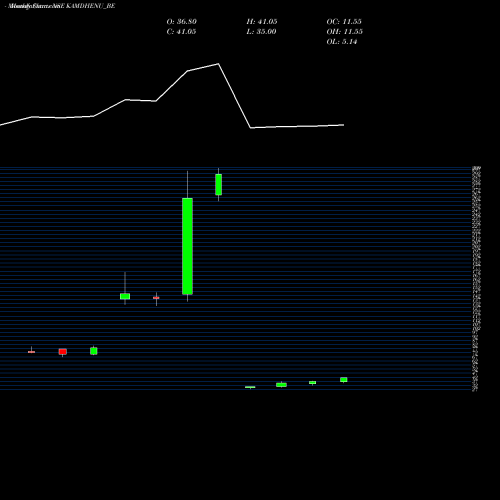
Task: Click the low price value L: 35.00
Action: [261, 32]
